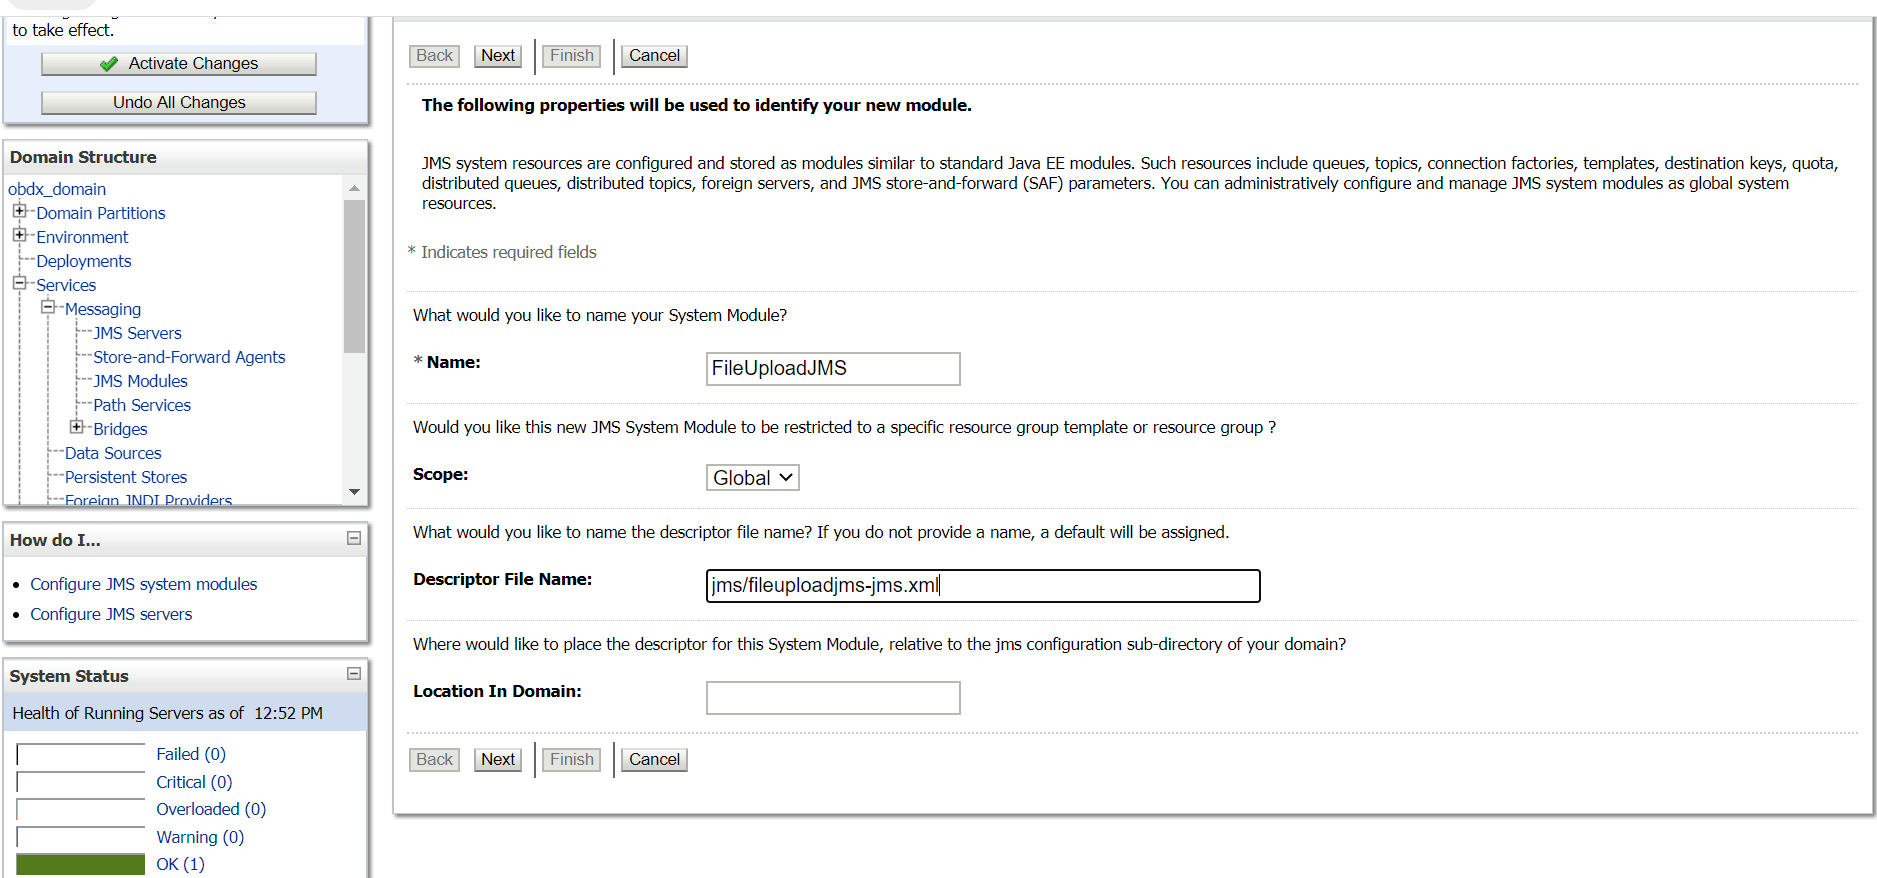Click Domain Structure scroll down arrow
1877x878 pixels.
click(354, 492)
